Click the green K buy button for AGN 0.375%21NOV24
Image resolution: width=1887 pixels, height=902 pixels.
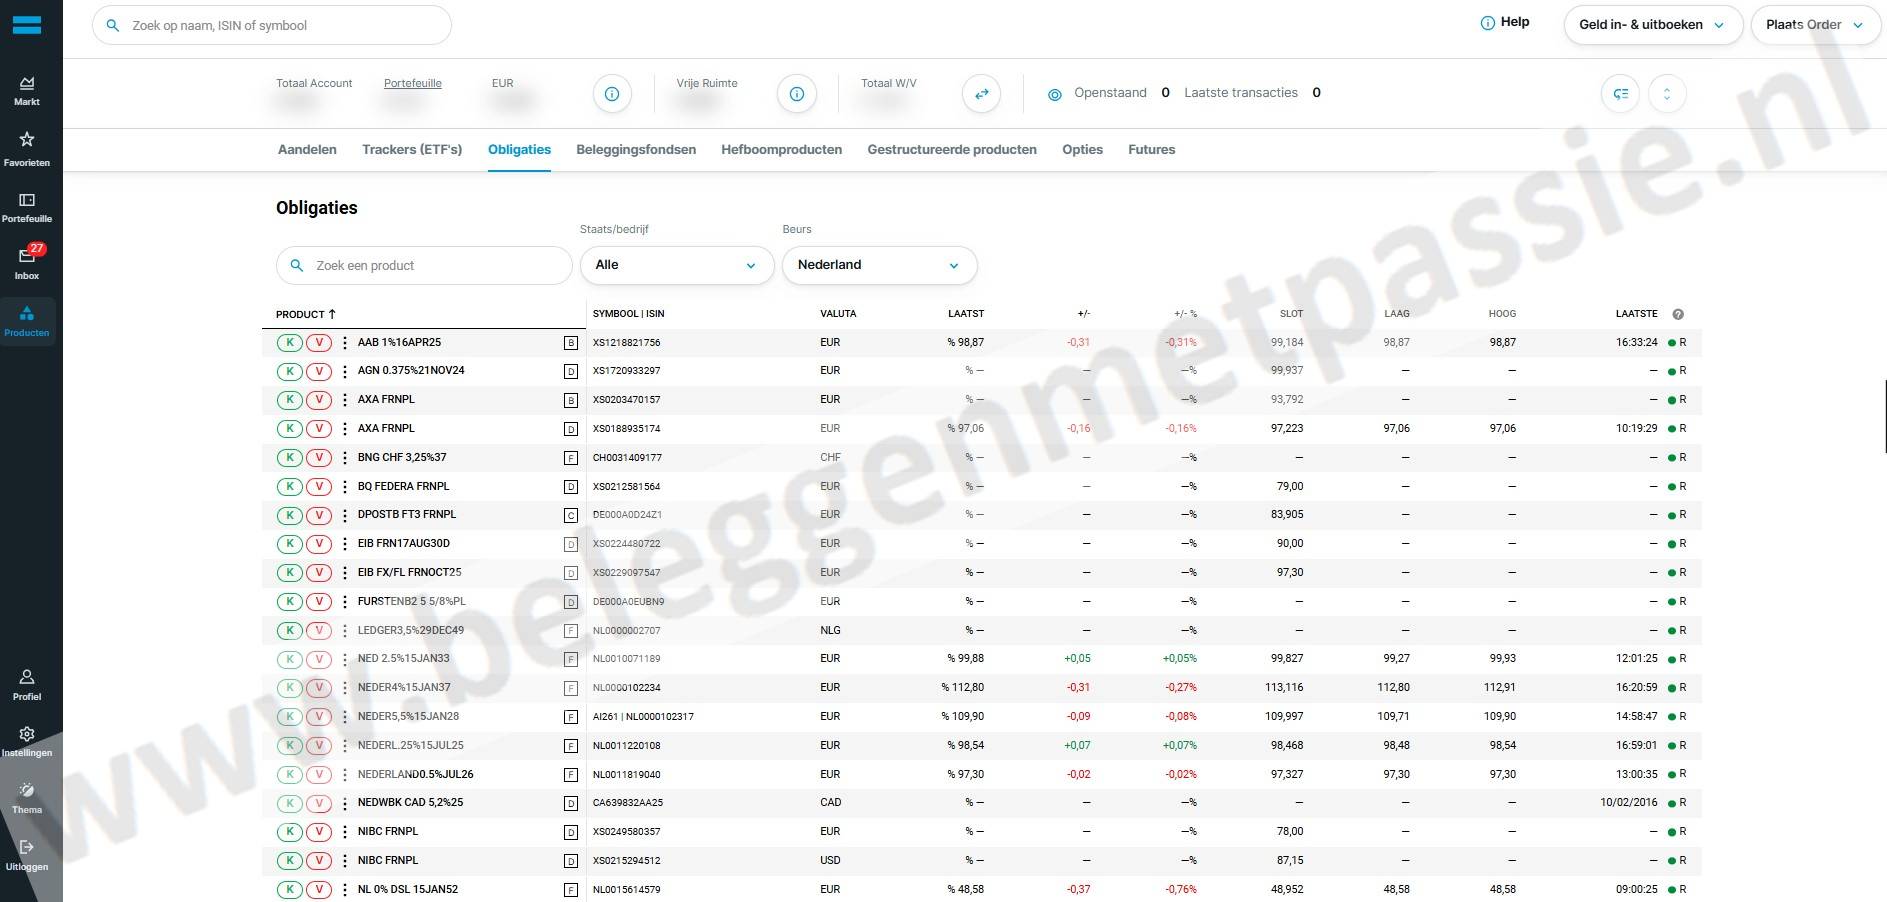(x=289, y=371)
